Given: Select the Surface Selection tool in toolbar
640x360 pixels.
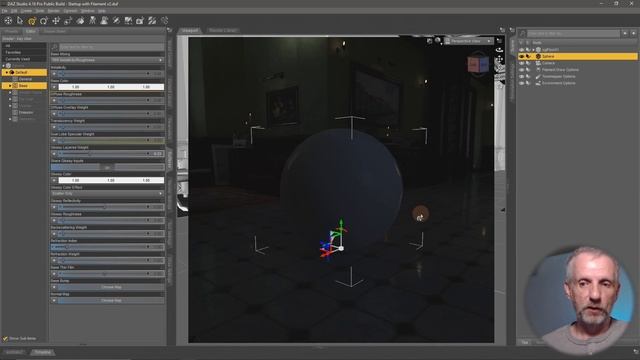Looking at the screenshot, I should tap(80, 20).
